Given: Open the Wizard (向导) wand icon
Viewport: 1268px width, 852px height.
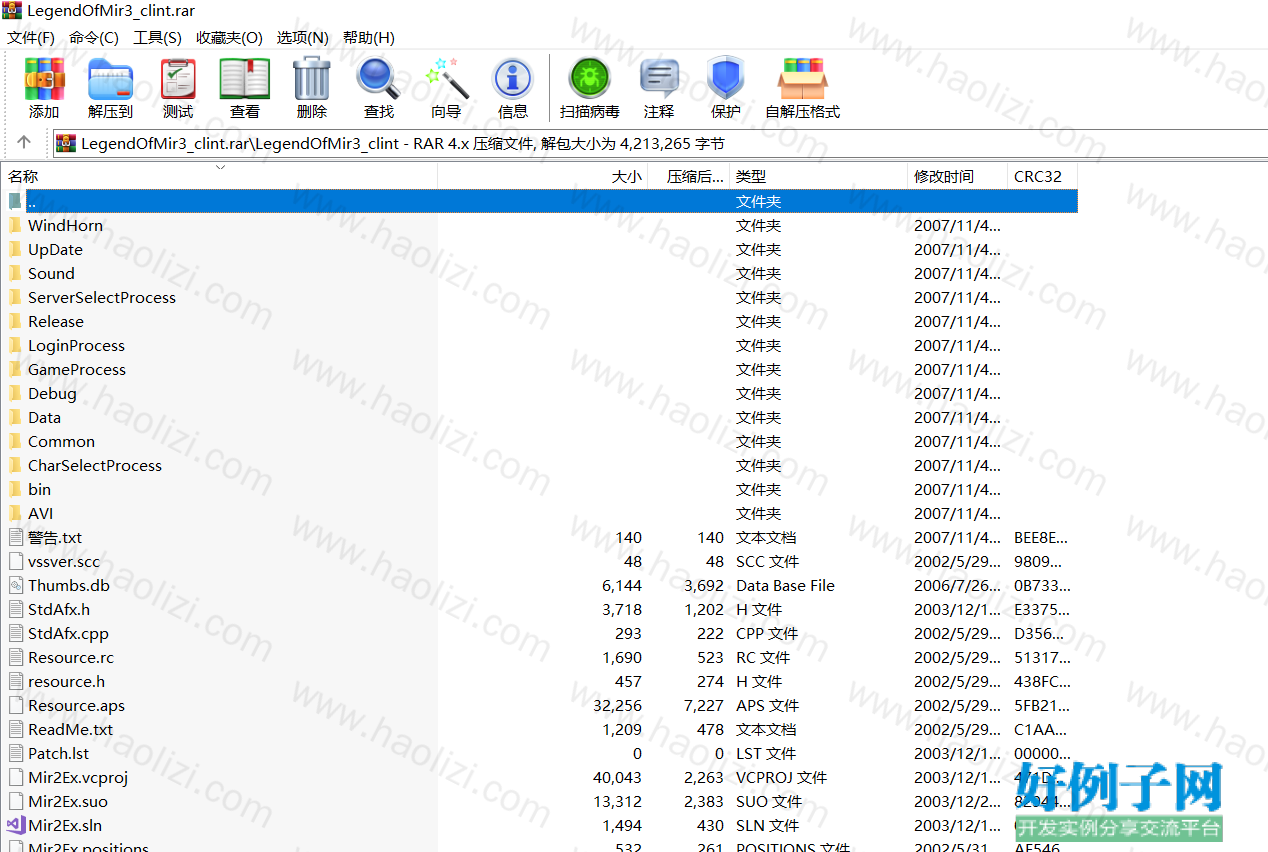Looking at the screenshot, I should coord(446,79).
